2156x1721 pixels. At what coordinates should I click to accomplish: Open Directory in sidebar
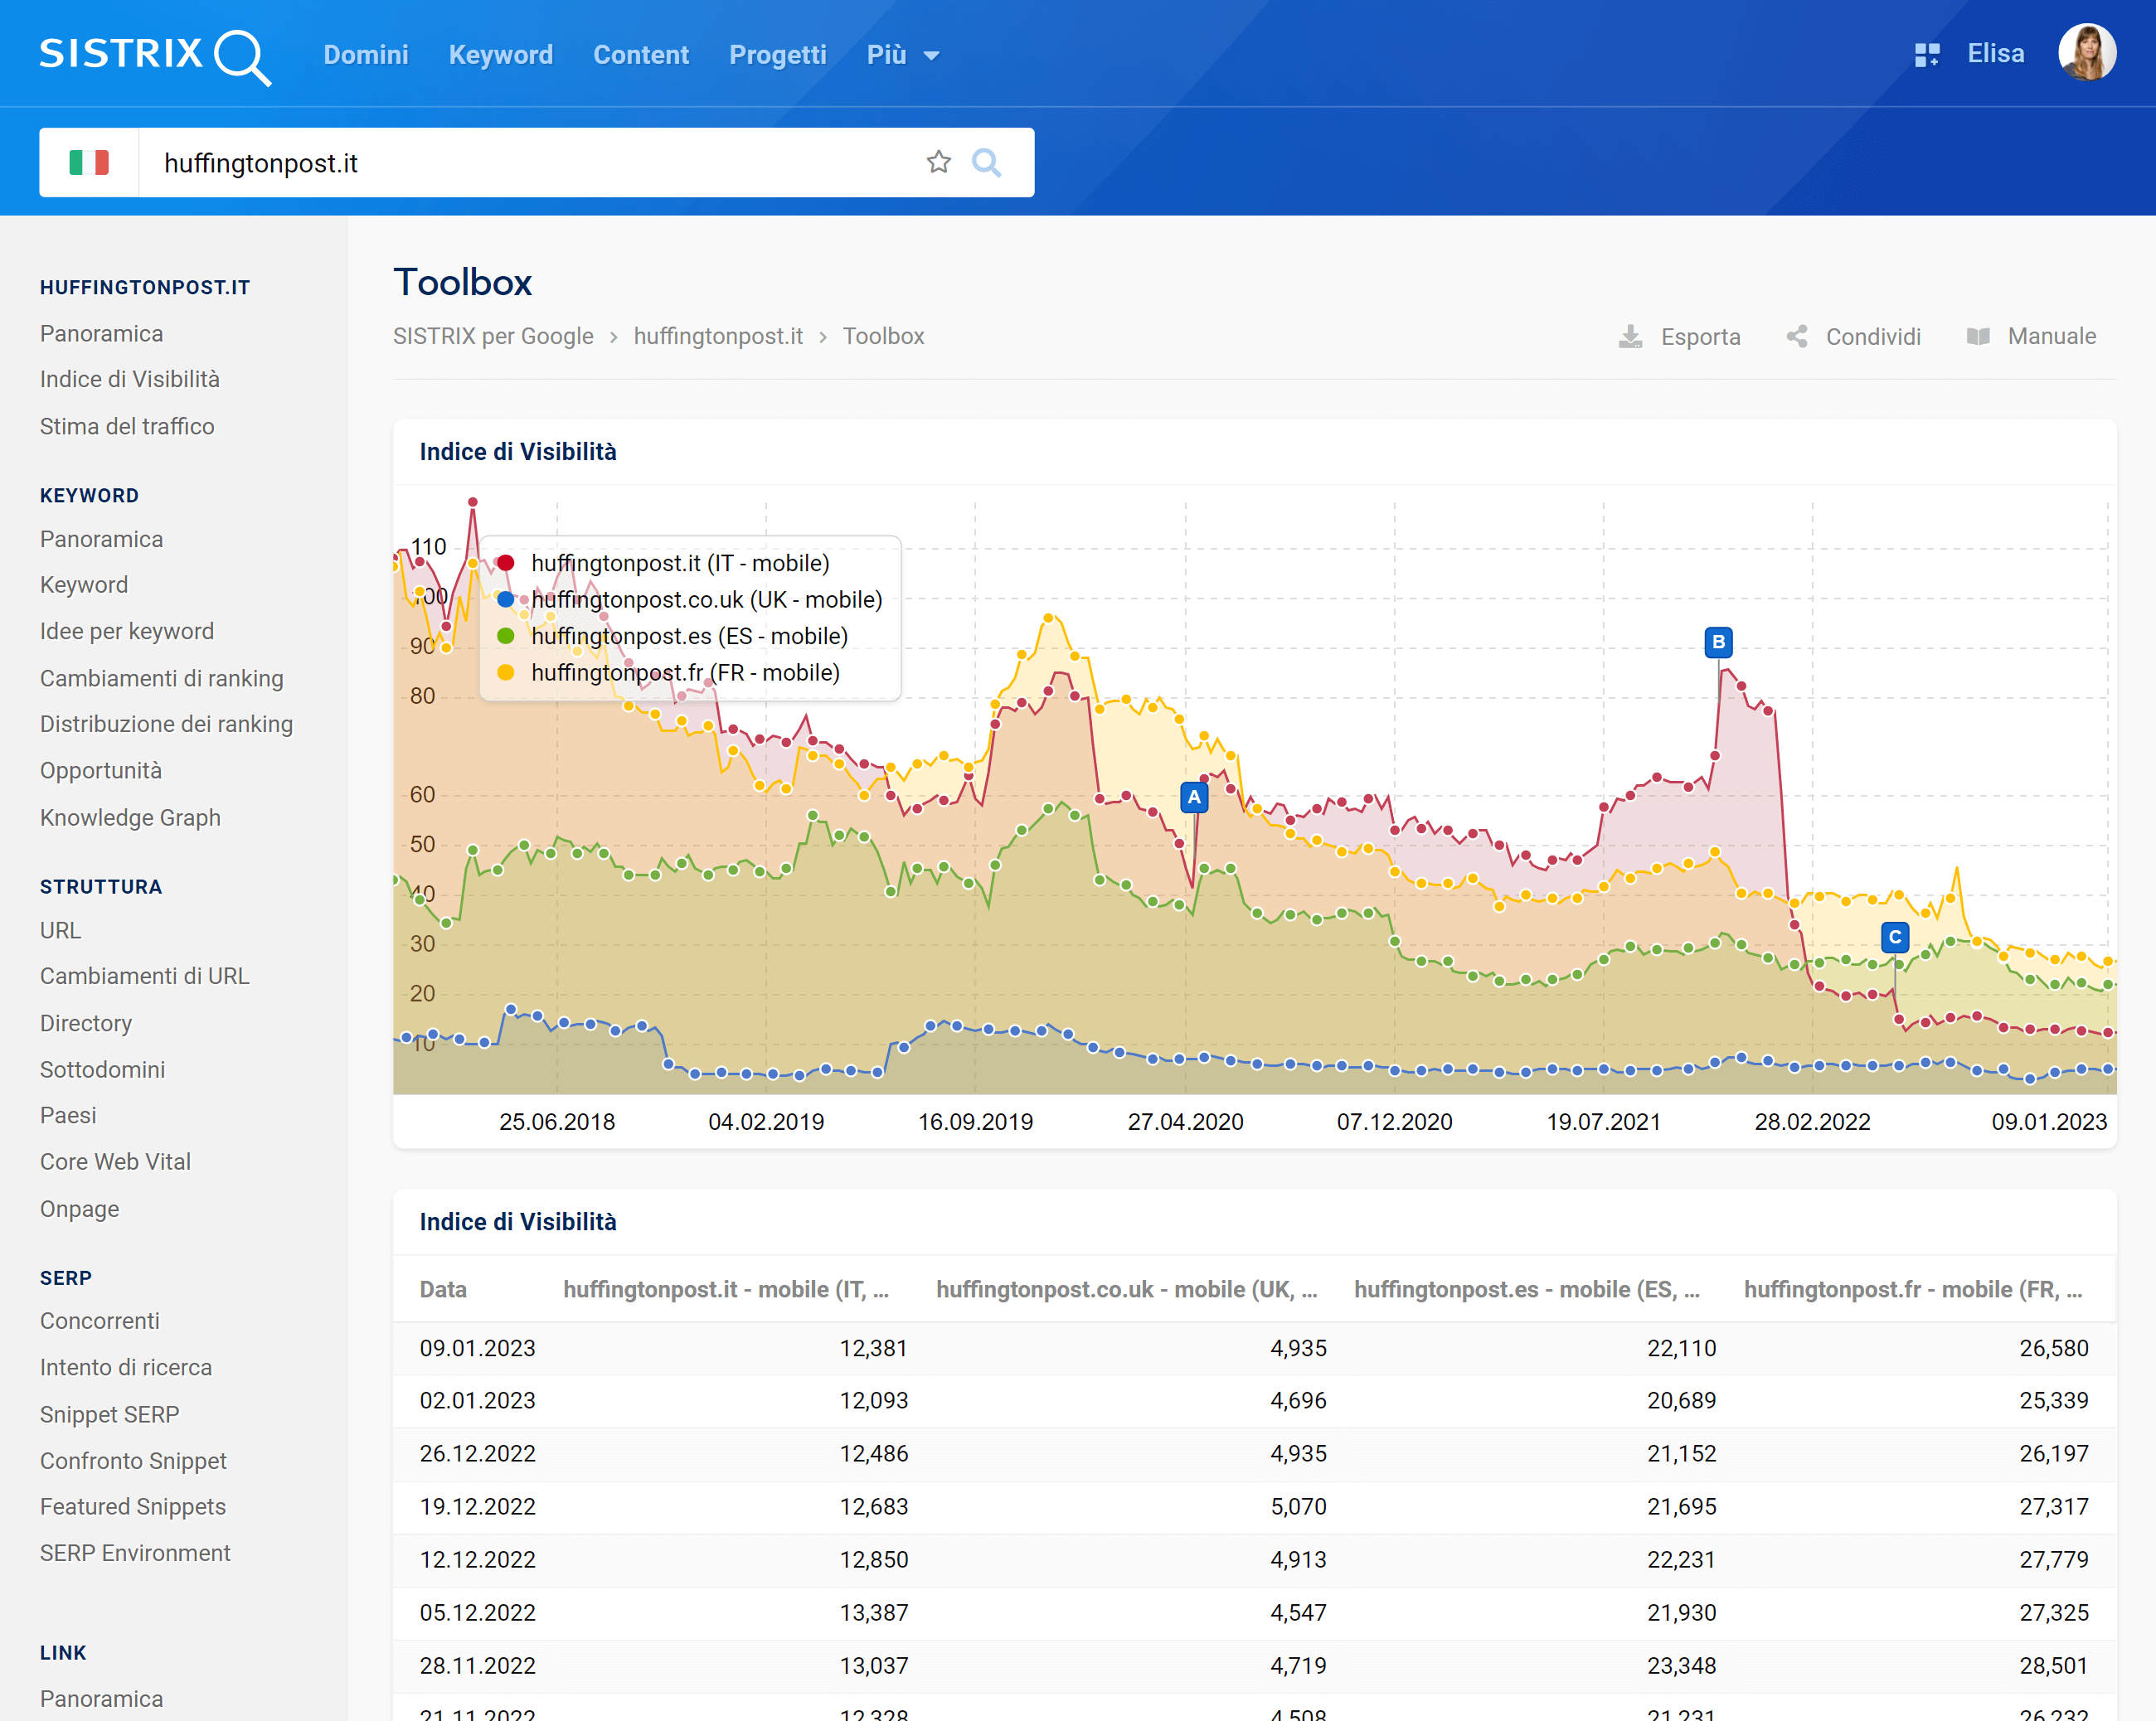86,1023
